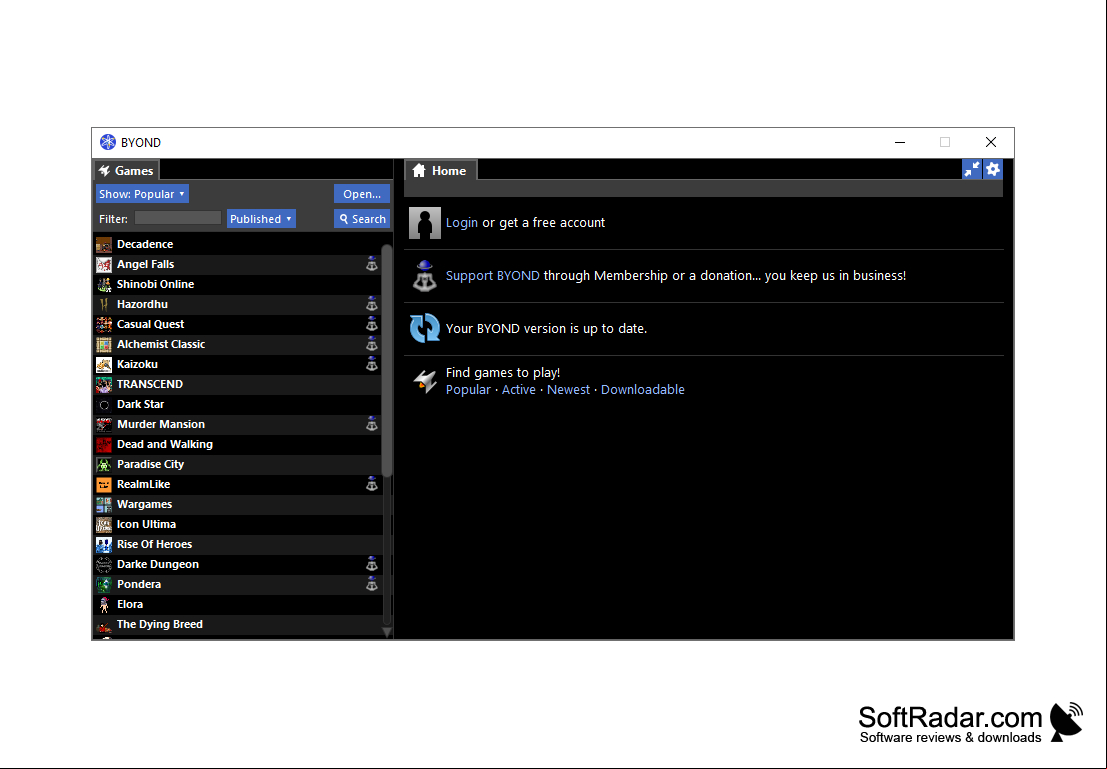1107x769 pixels.
Task: Click the Open... button
Action: click(x=361, y=193)
